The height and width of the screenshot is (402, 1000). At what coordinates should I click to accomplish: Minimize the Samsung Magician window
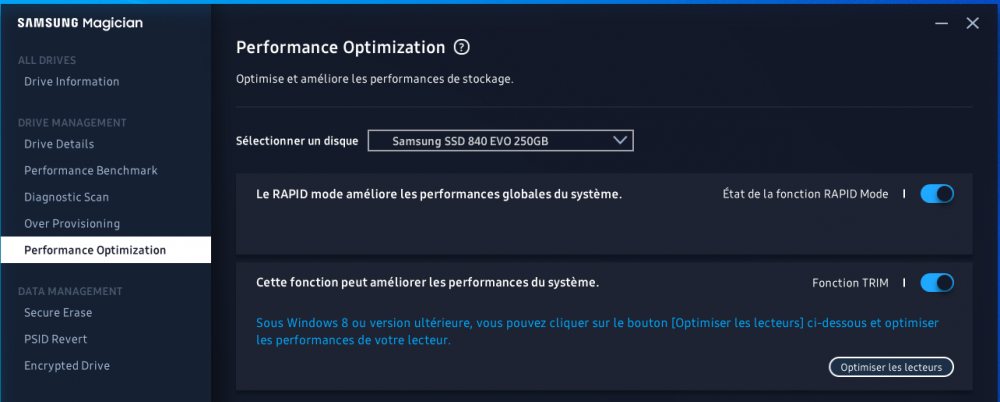(x=941, y=23)
